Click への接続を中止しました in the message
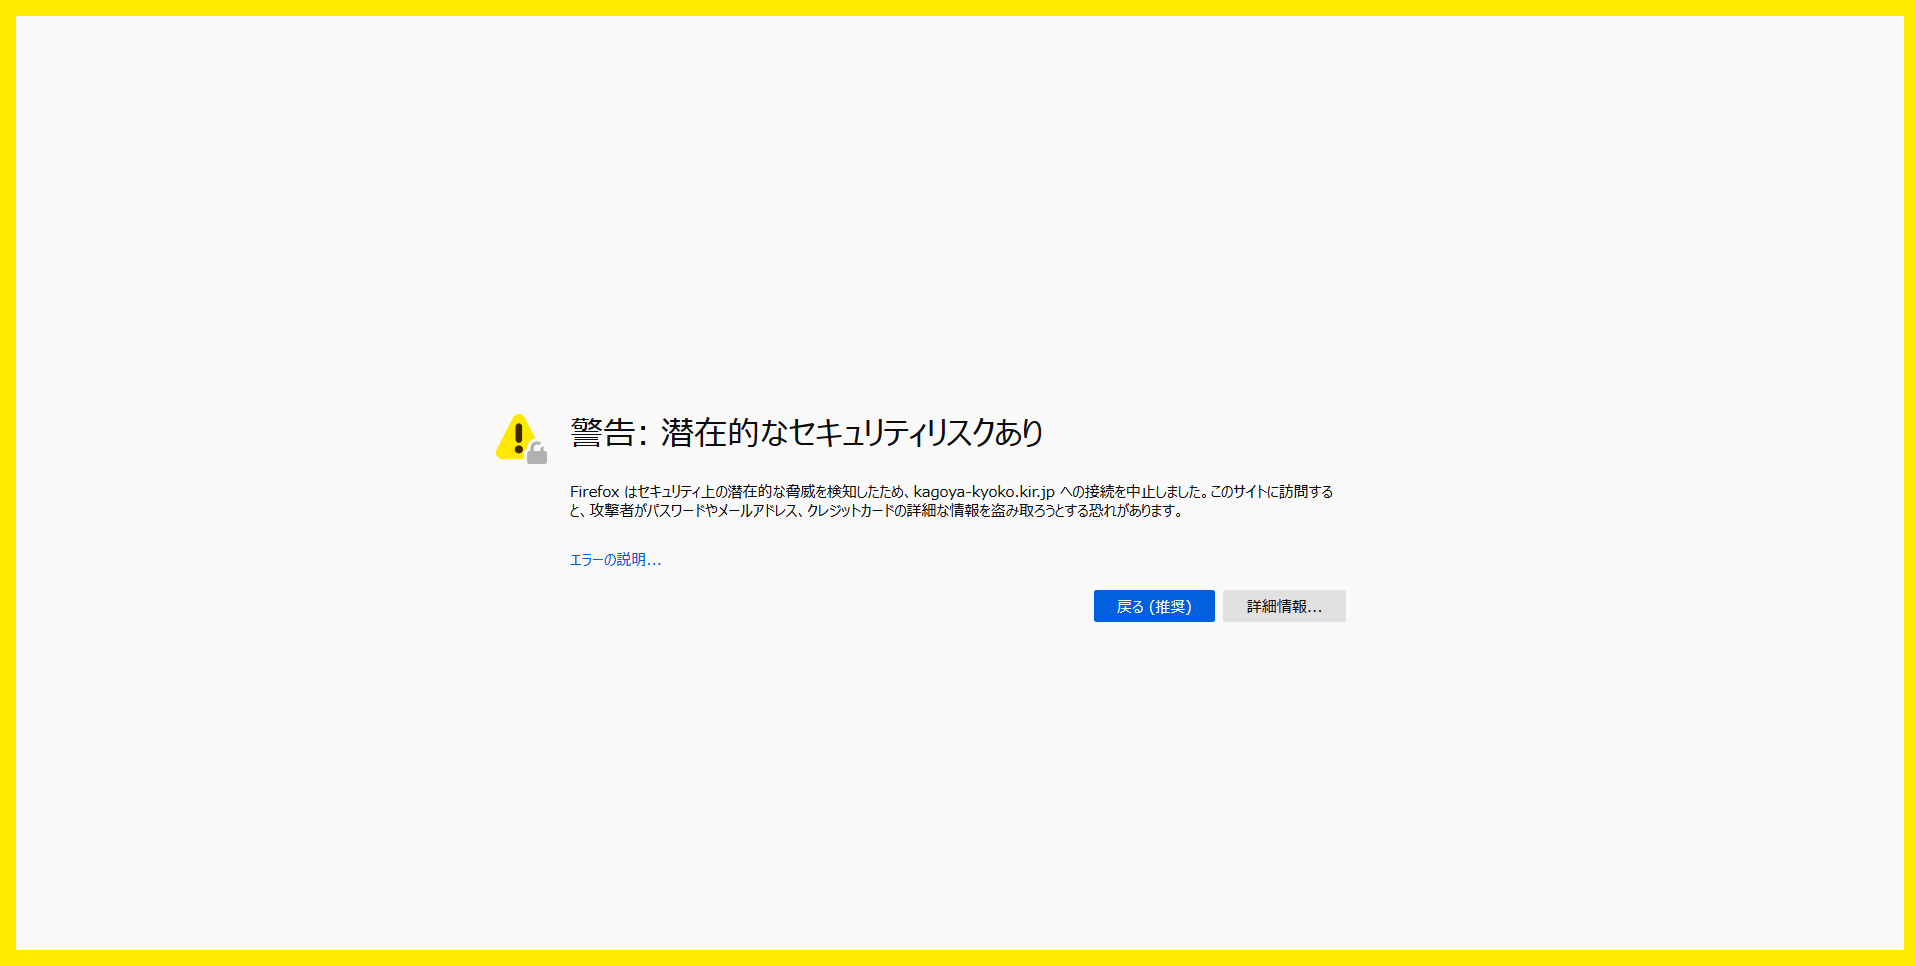Screen dimensions: 1915x966 tap(1132, 492)
